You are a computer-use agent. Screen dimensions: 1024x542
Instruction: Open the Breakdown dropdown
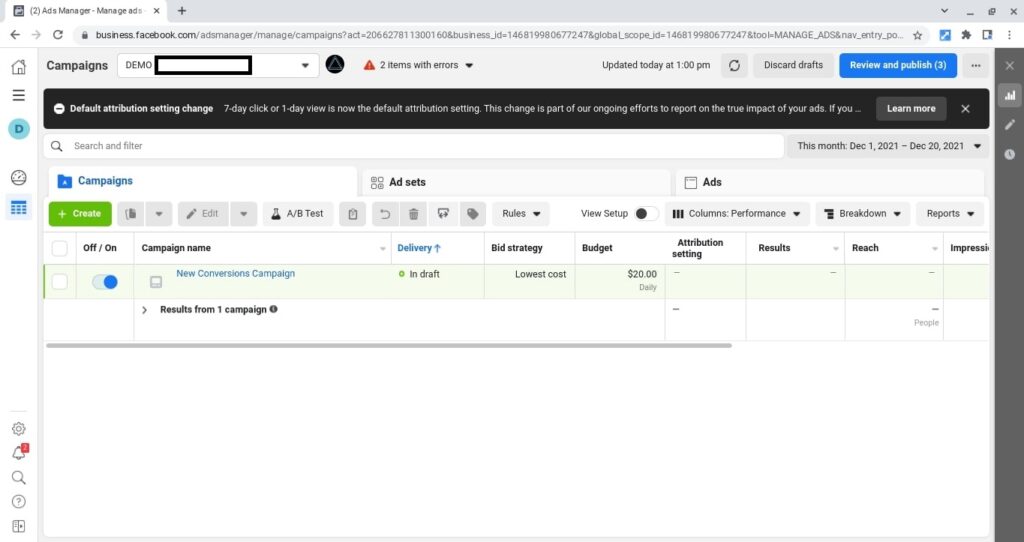[x=863, y=214]
